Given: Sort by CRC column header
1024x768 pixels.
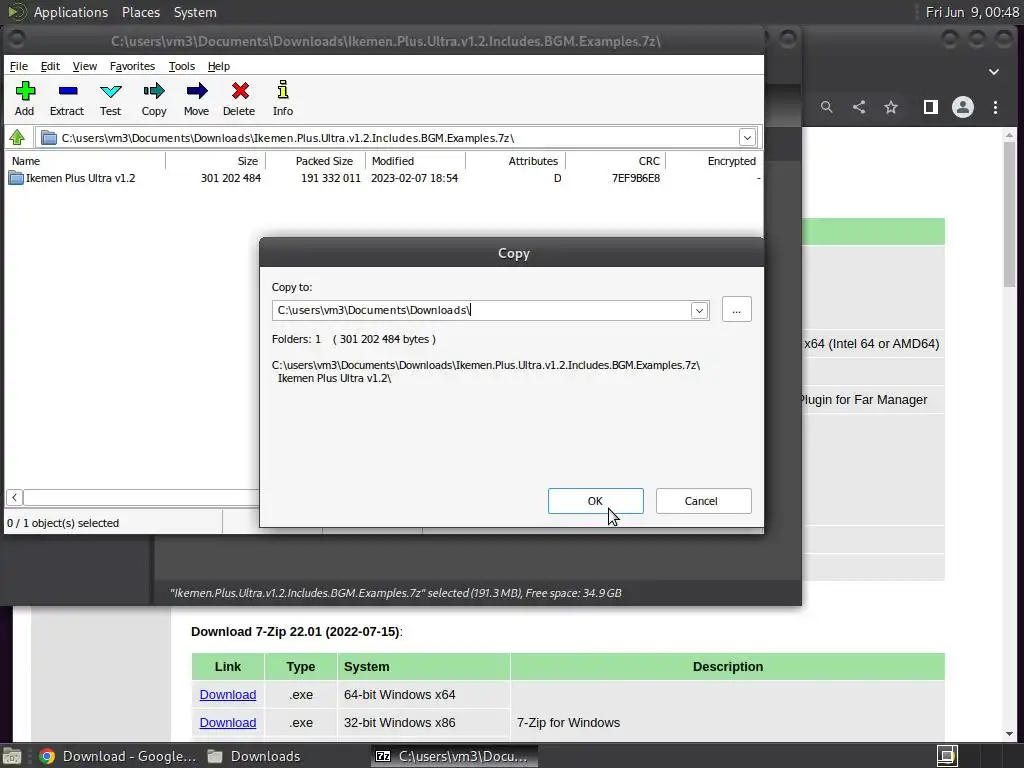Looking at the screenshot, I should click(x=615, y=161).
